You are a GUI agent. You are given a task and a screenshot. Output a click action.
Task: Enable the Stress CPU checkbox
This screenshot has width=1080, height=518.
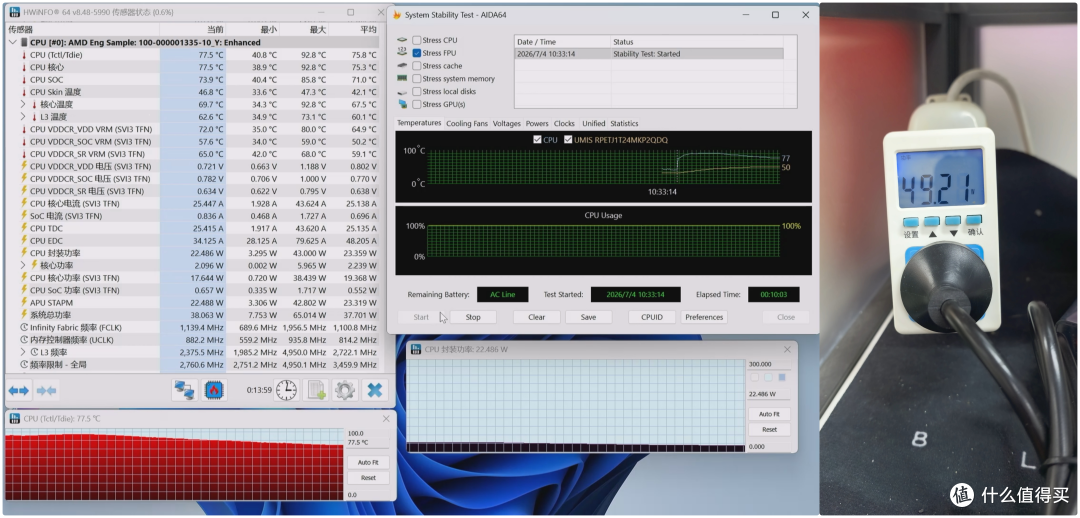417,41
